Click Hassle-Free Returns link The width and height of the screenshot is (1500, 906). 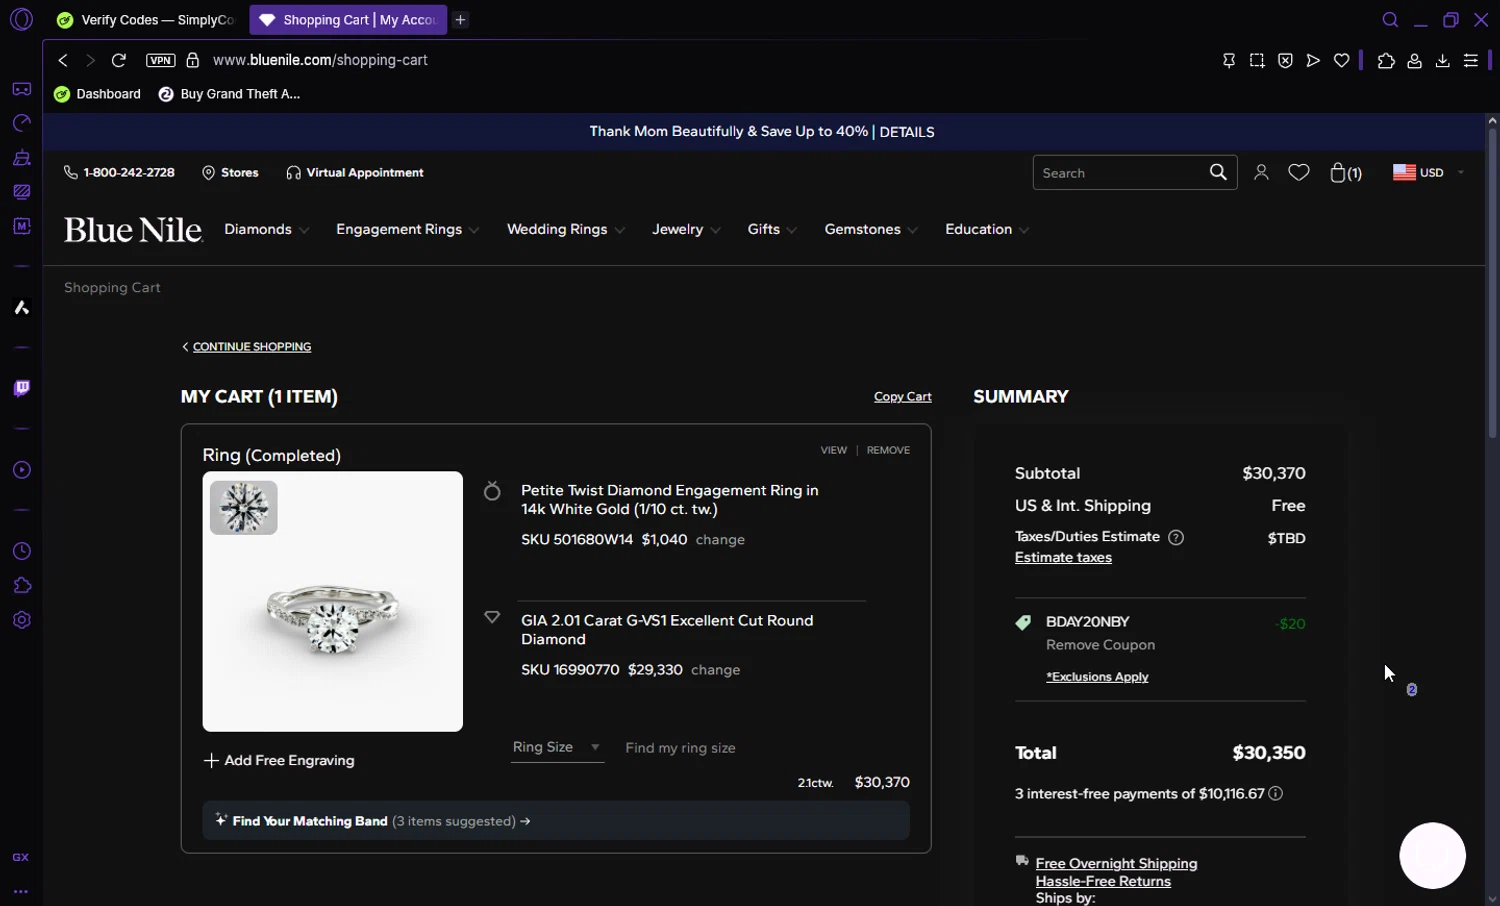[x=1103, y=881]
